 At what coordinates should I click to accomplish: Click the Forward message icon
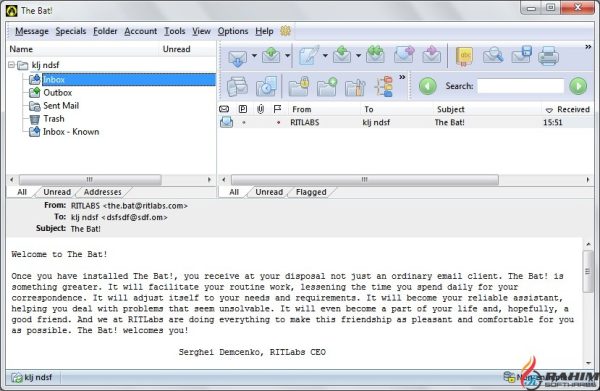404,55
